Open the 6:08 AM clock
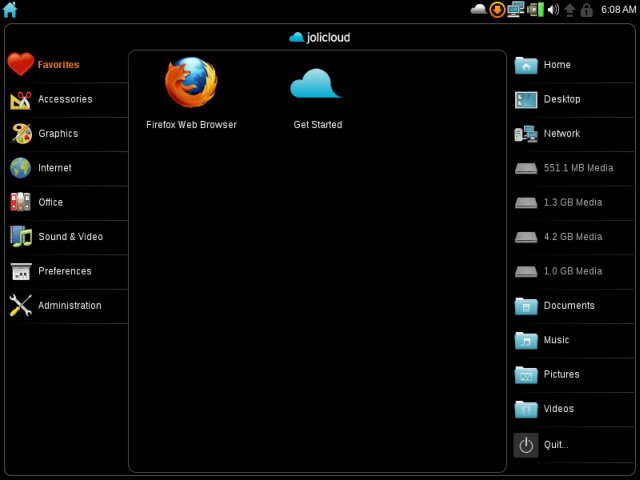 [x=618, y=9]
